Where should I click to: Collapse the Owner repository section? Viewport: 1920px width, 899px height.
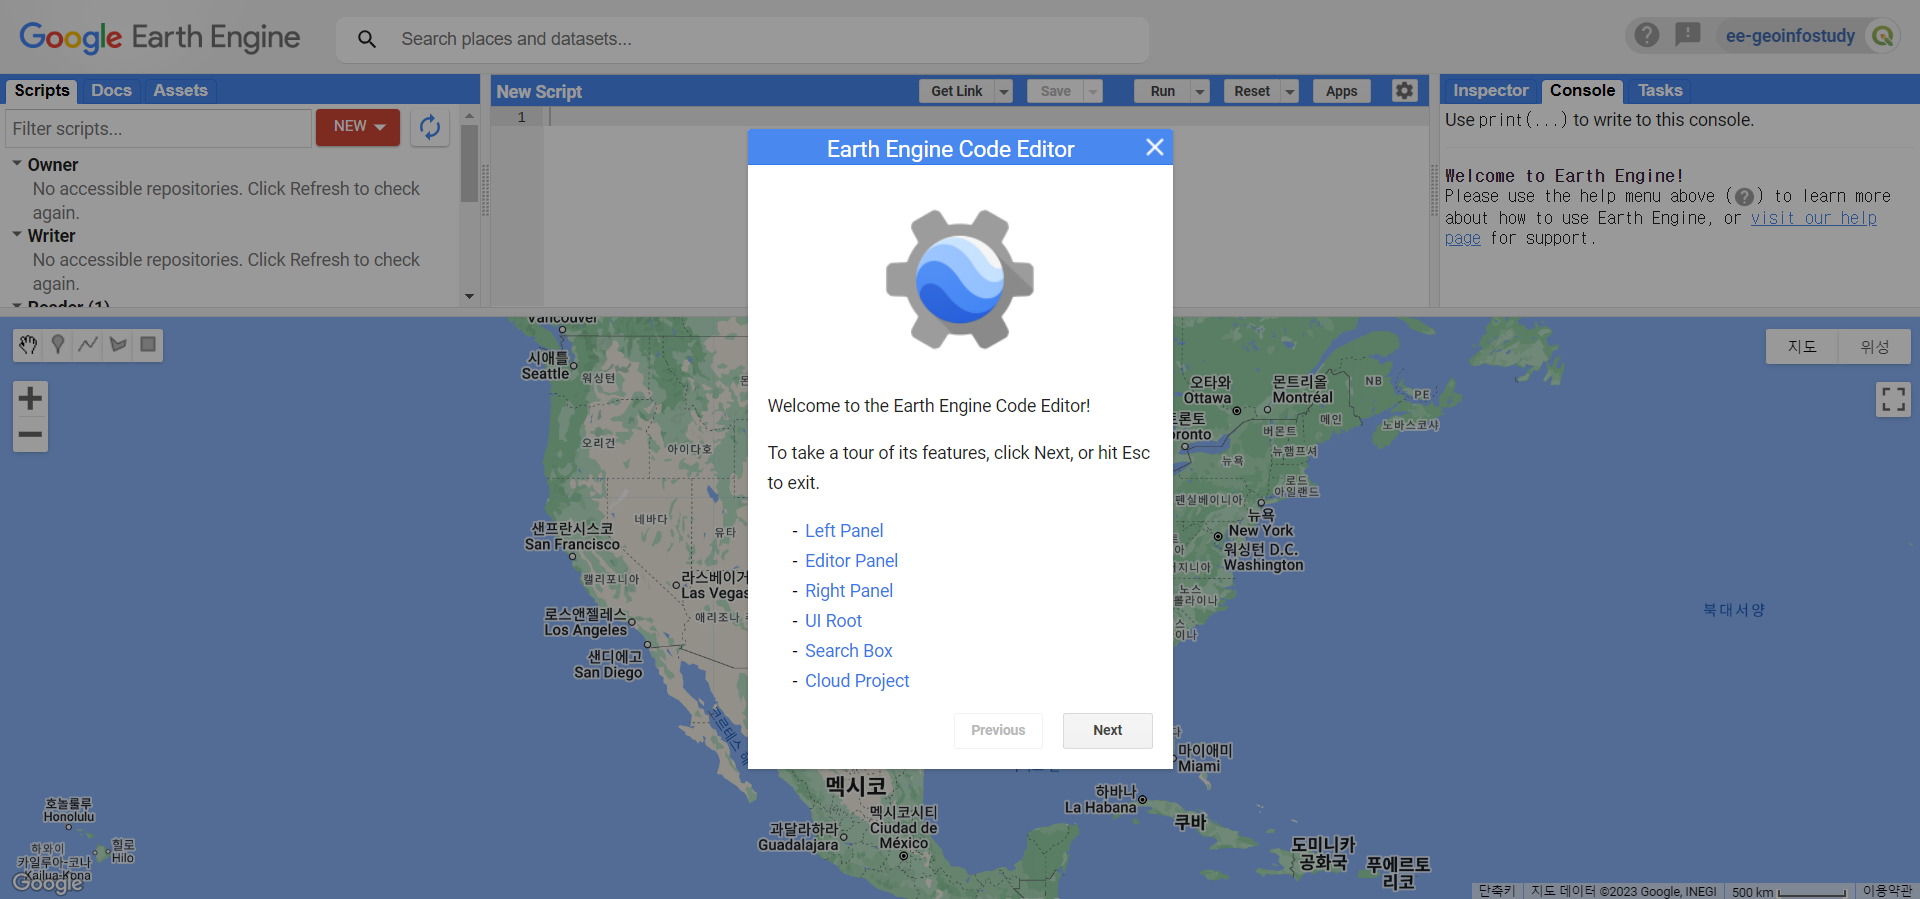(17, 164)
